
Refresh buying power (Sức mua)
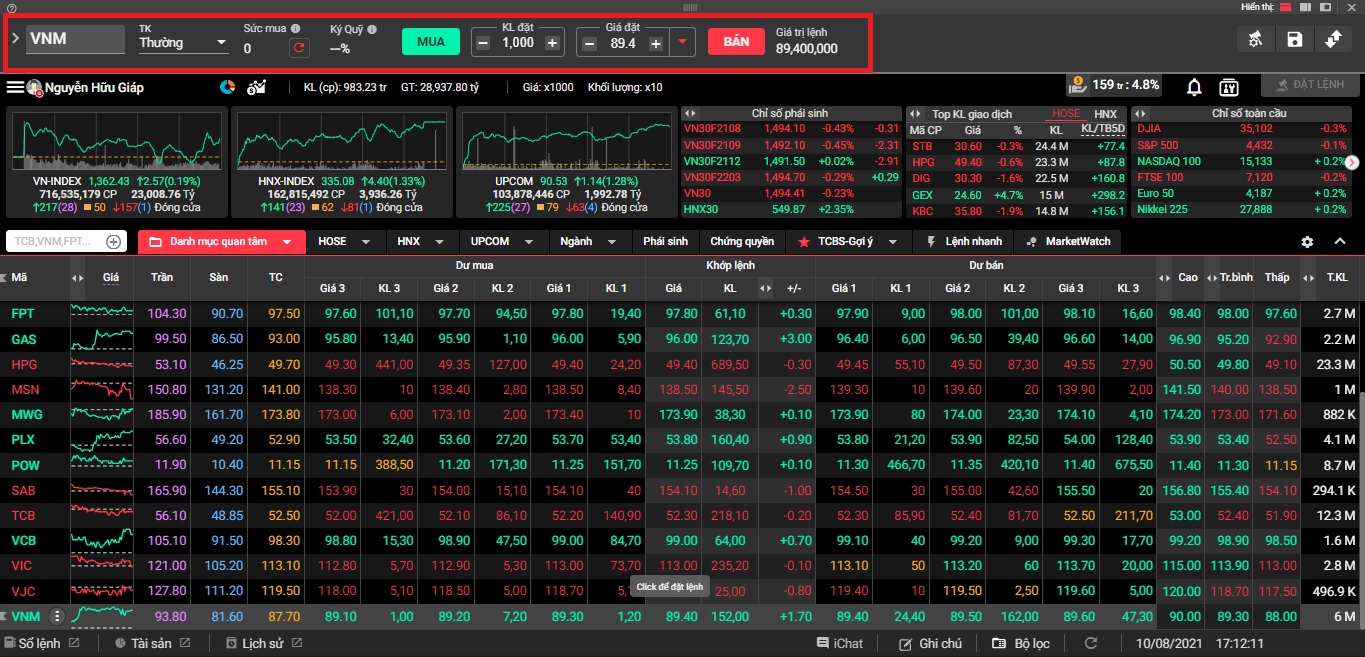298,48
